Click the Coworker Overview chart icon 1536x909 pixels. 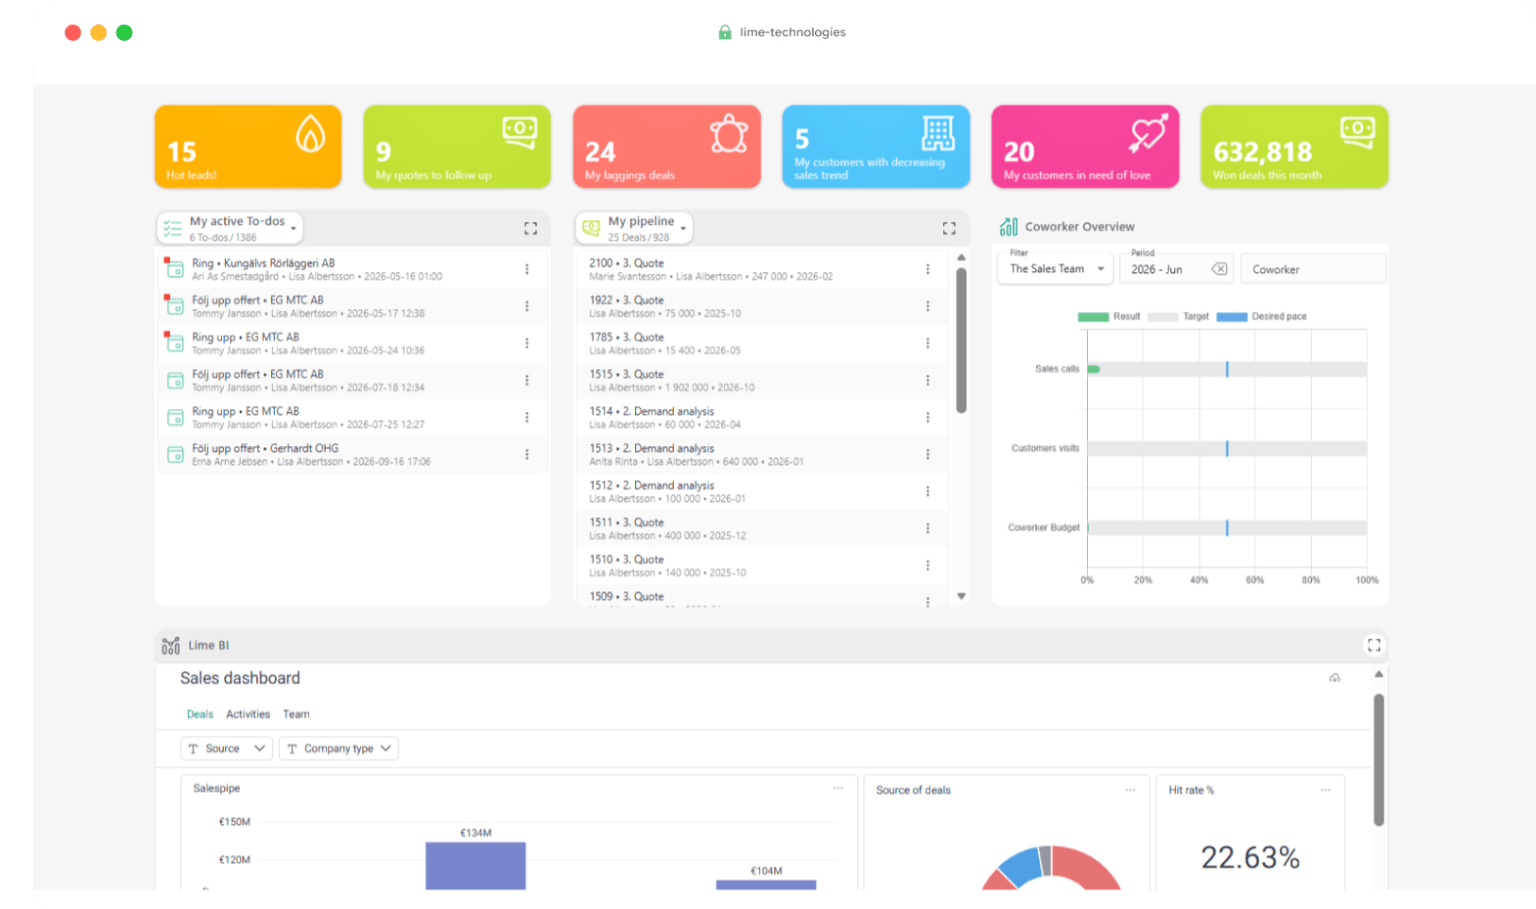tap(1008, 227)
